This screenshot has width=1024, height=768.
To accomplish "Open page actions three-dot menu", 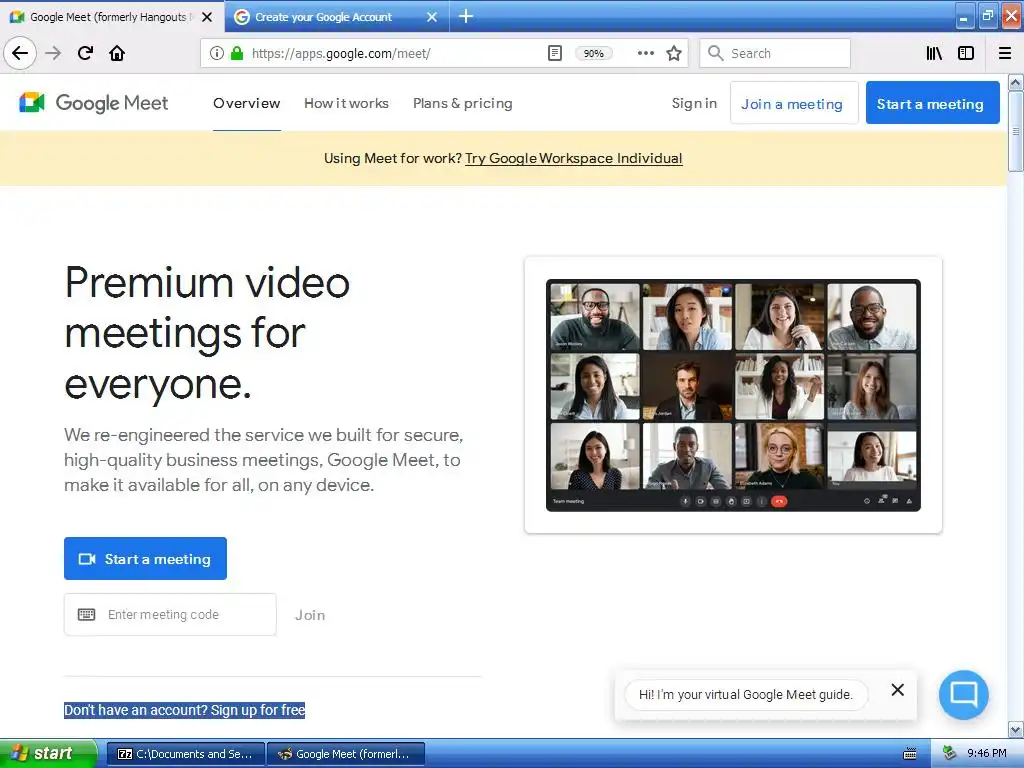I will pos(645,54).
